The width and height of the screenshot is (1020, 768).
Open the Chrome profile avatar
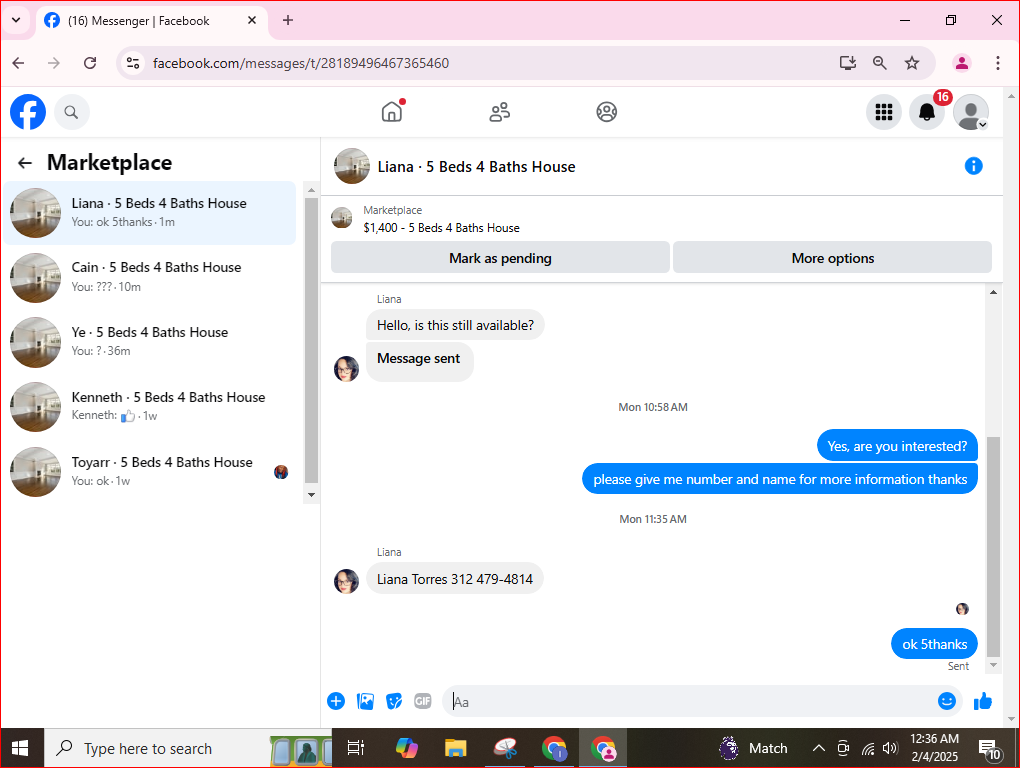point(961,63)
